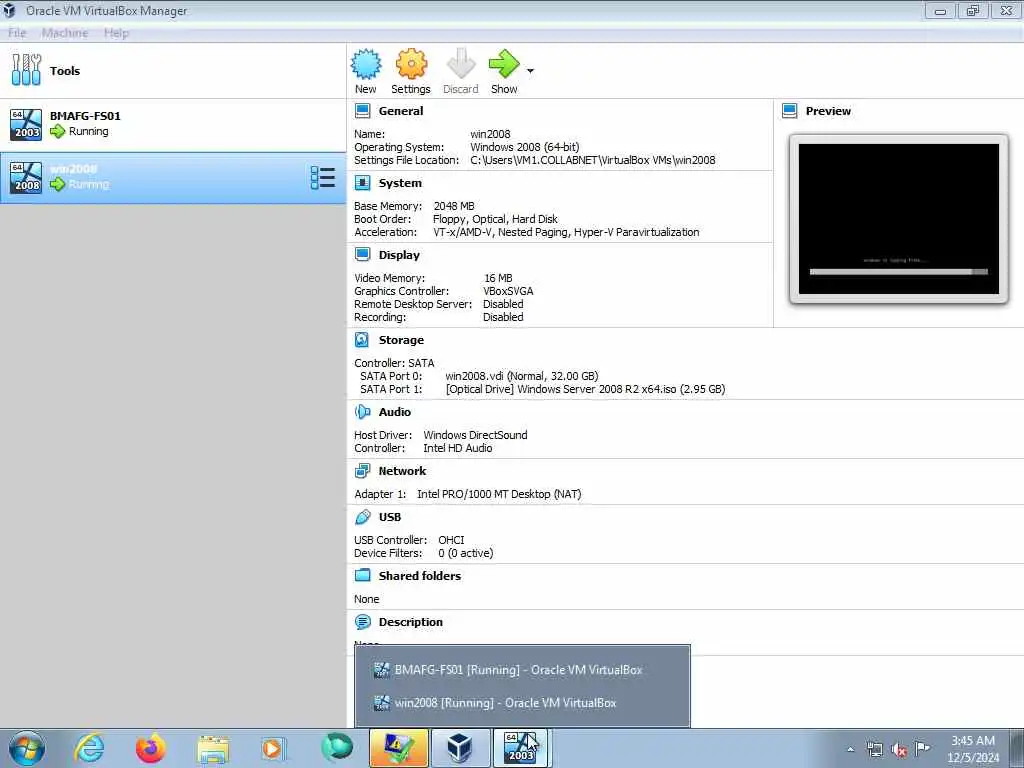Open the Display section header
Image resolution: width=1024 pixels, height=768 pixels.
coord(399,255)
